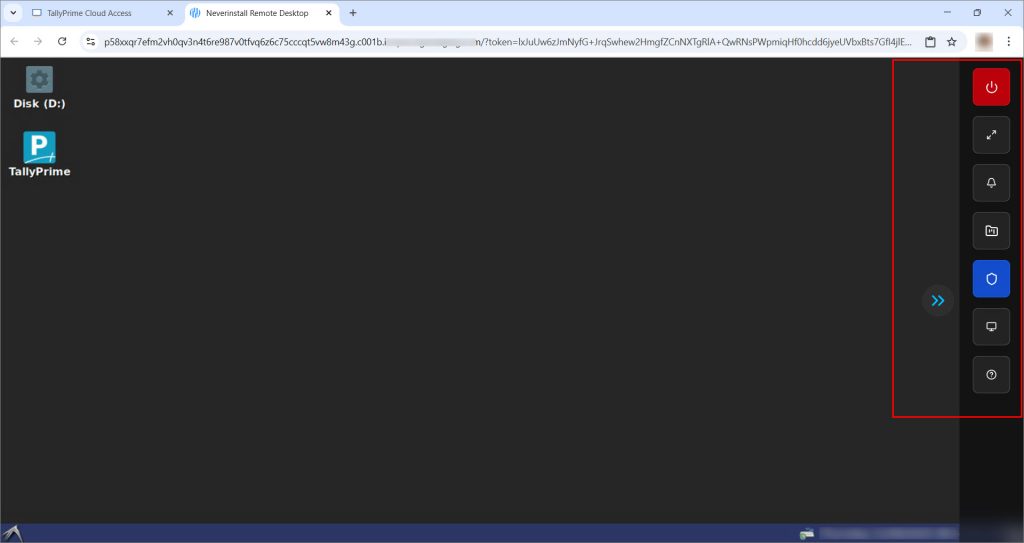
Task: Open the Disk (D:) desktop icon
Action: pyautogui.click(x=39, y=87)
